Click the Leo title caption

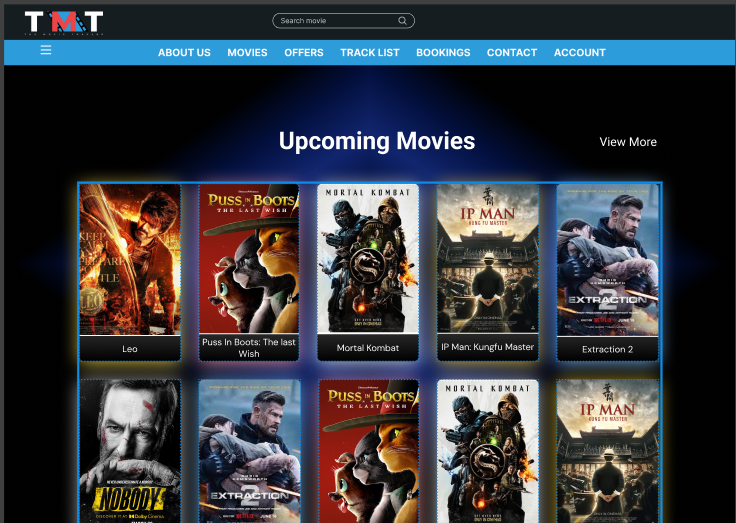click(130, 349)
